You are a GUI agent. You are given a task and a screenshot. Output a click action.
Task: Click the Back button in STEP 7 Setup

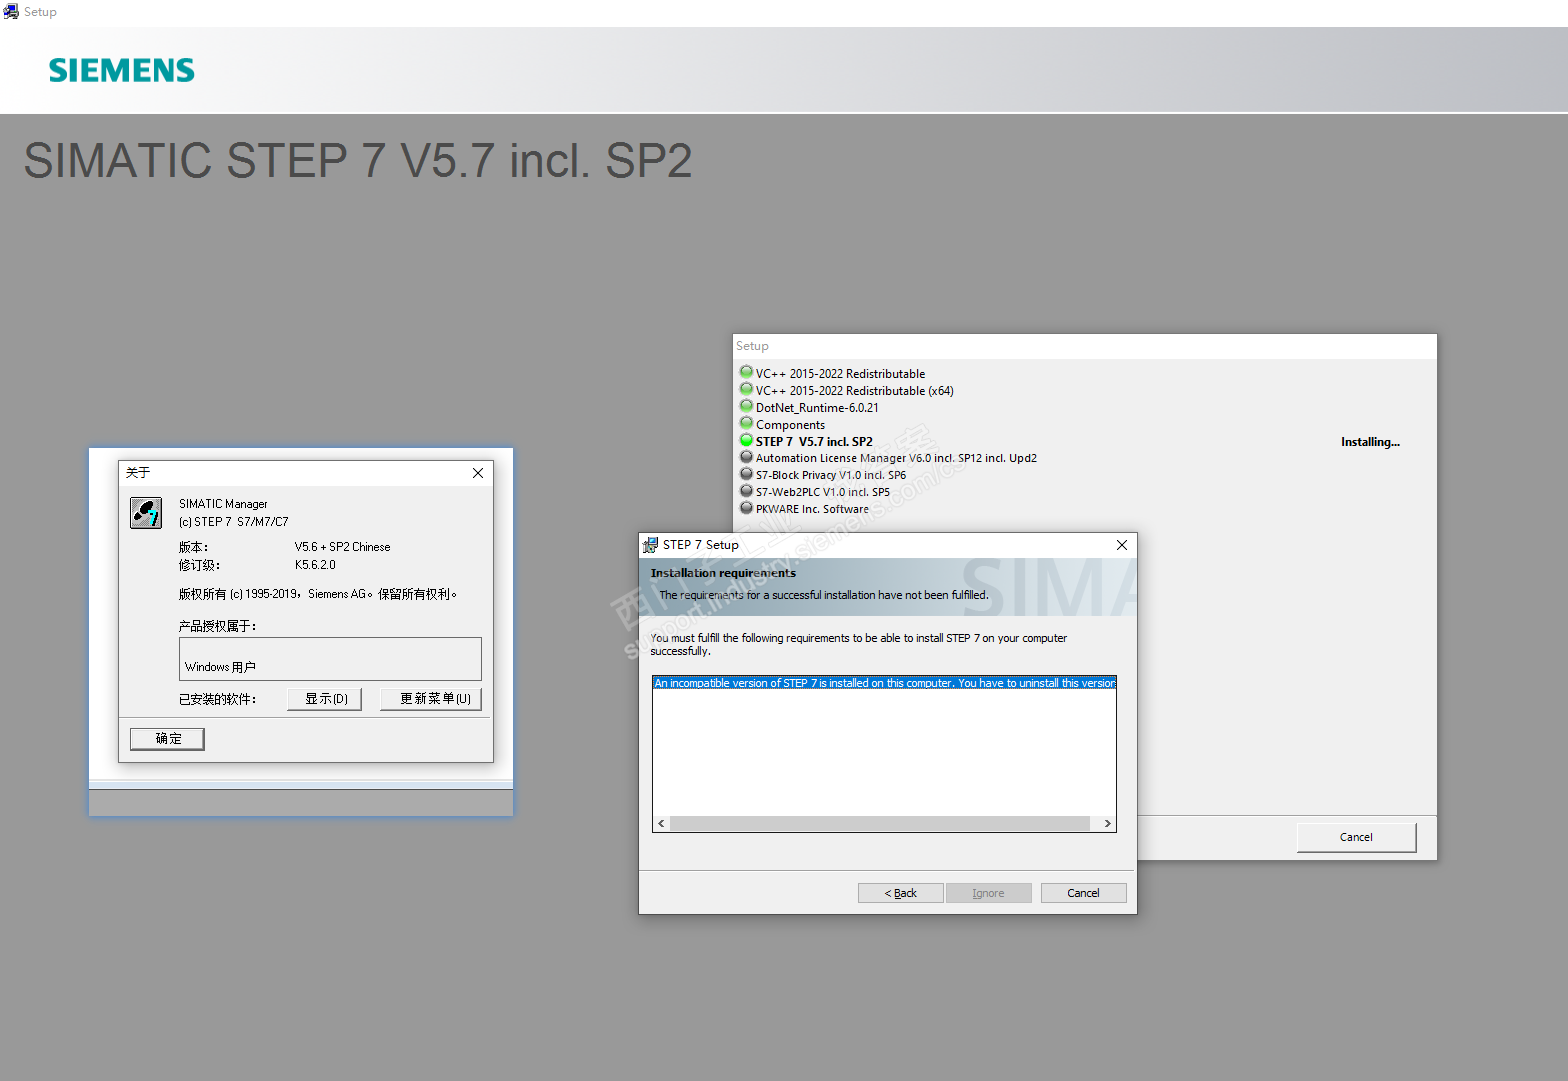click(900, 893)
